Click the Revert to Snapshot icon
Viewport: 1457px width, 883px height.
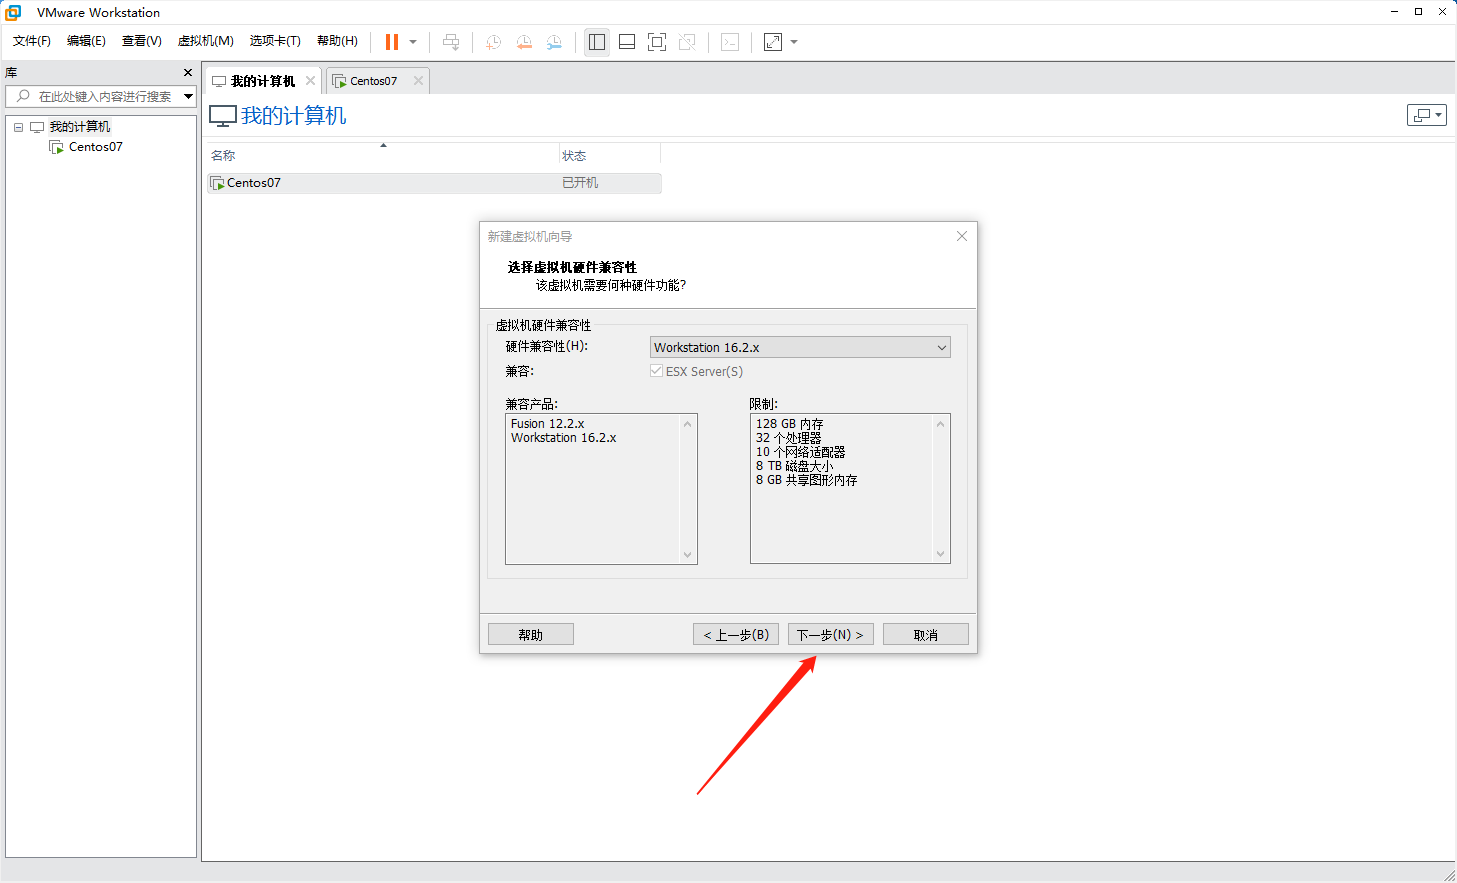524,42
